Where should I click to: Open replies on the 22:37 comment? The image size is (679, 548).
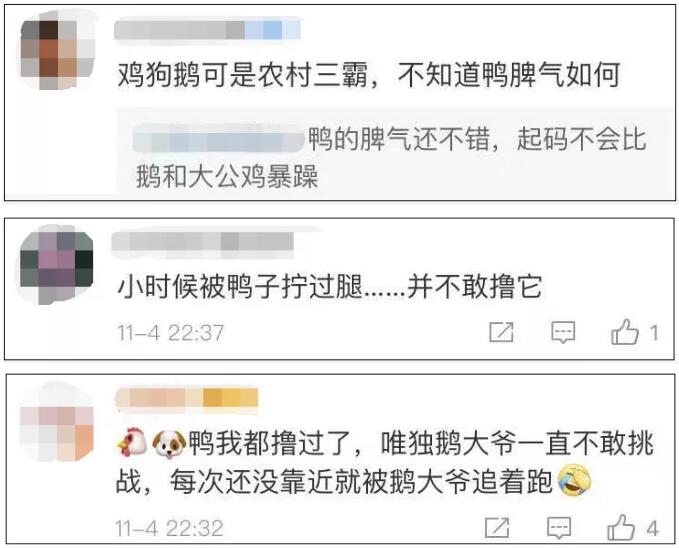coord(563,332)
